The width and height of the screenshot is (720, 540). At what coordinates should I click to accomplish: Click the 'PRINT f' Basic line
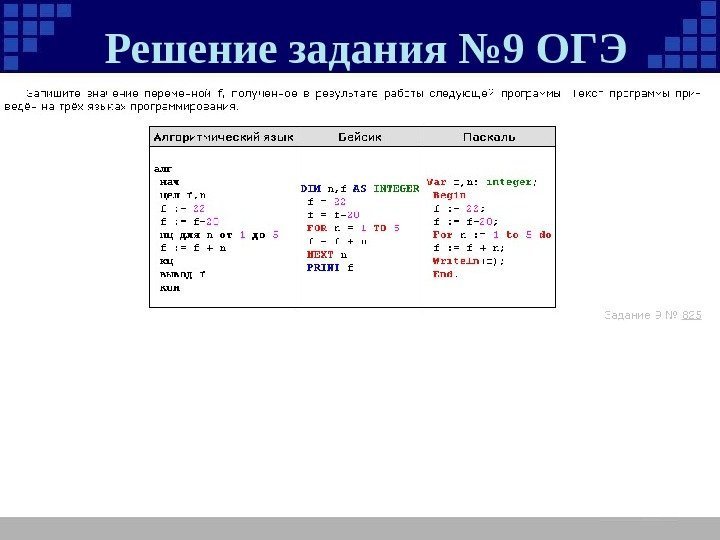(330, 268)
